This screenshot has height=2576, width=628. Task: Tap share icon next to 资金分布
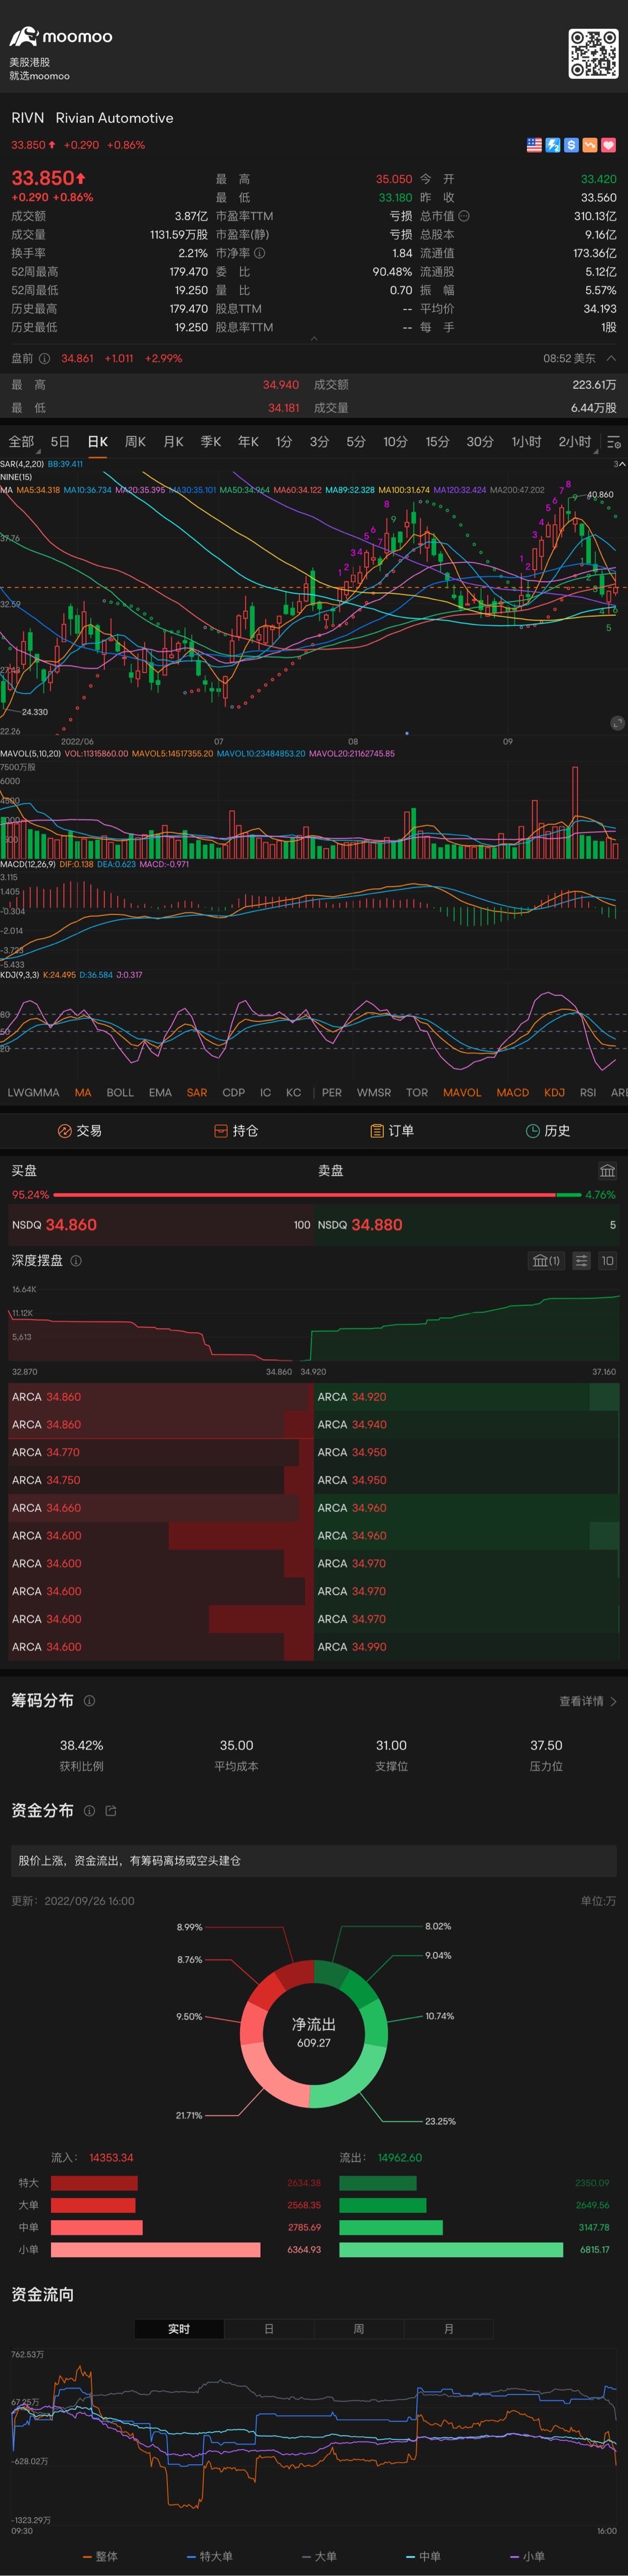pos(110,1810)
